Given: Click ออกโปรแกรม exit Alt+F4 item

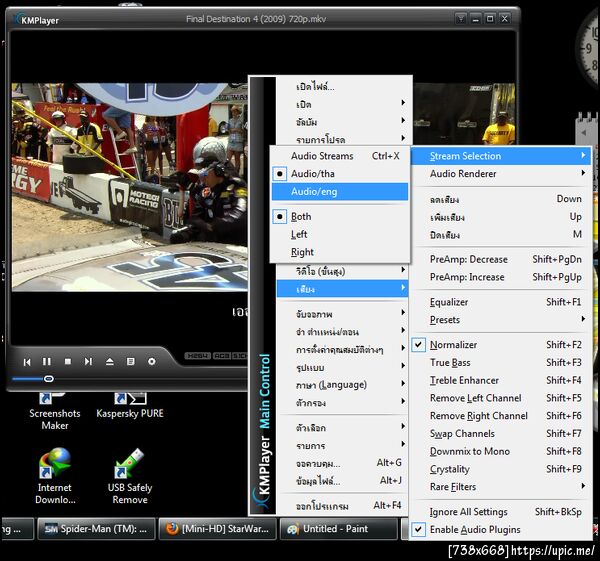Looking at the screenshot, I should (x=342, y=506).
